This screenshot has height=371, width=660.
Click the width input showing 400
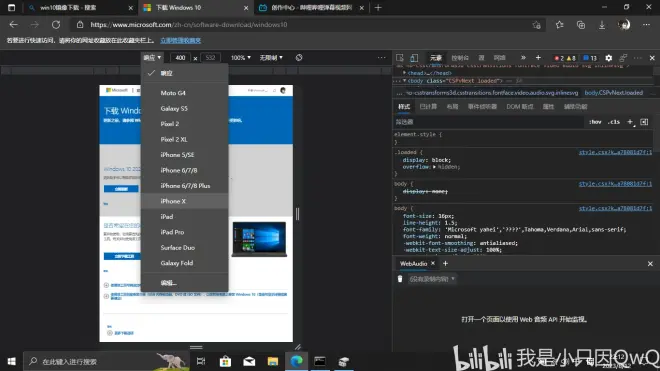[180, 58]
